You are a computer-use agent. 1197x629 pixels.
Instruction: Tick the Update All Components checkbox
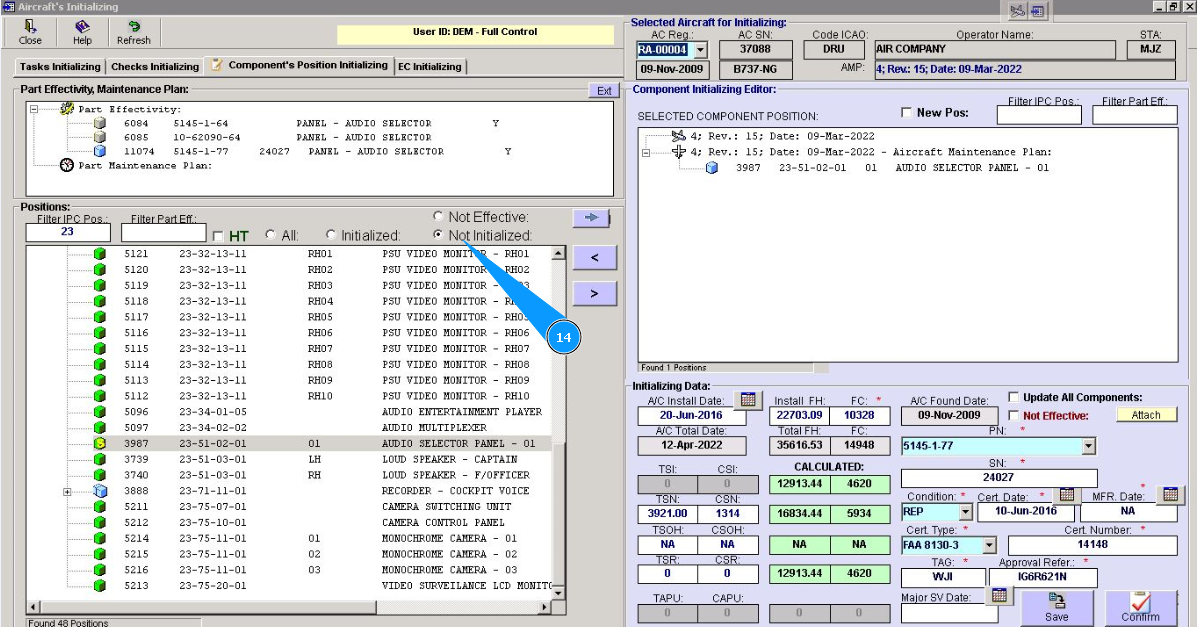1014,397
